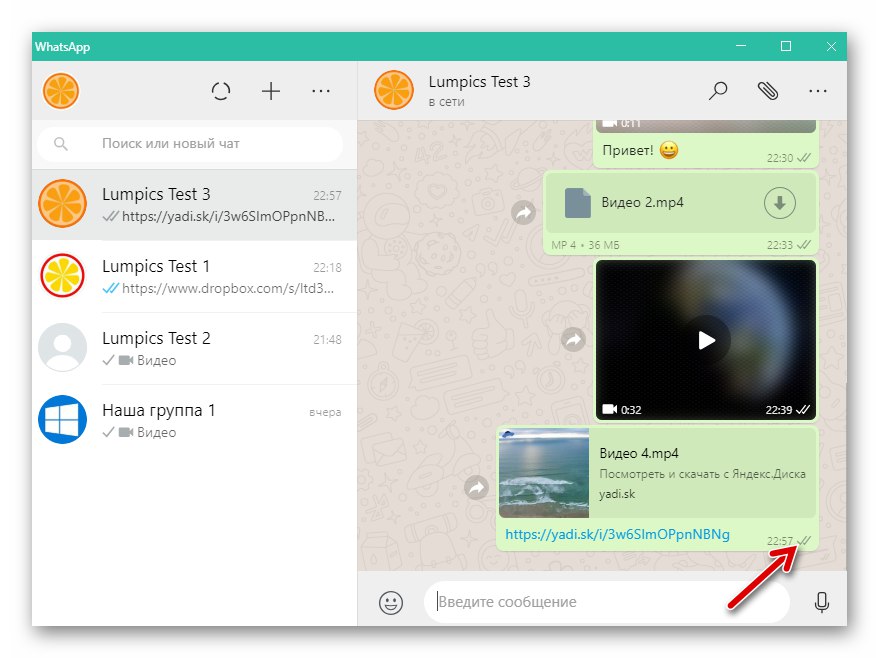Play the 0:32 video message
Screen dimensions: 879x658
pyautogui.click(x=706, y=340)
